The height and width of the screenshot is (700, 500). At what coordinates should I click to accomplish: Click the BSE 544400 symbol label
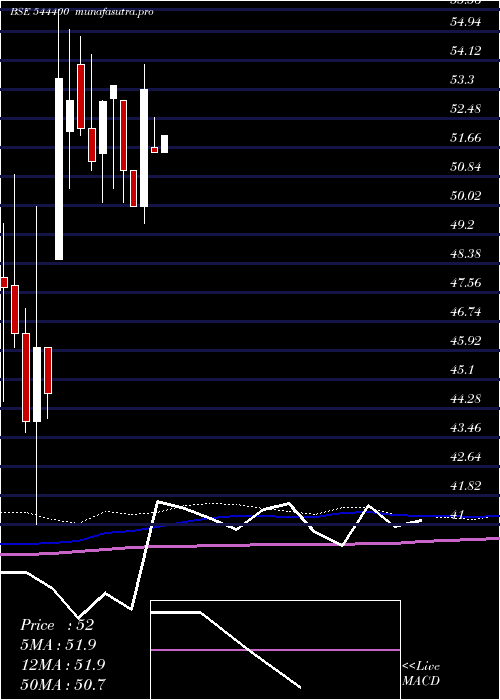(39, 12)
